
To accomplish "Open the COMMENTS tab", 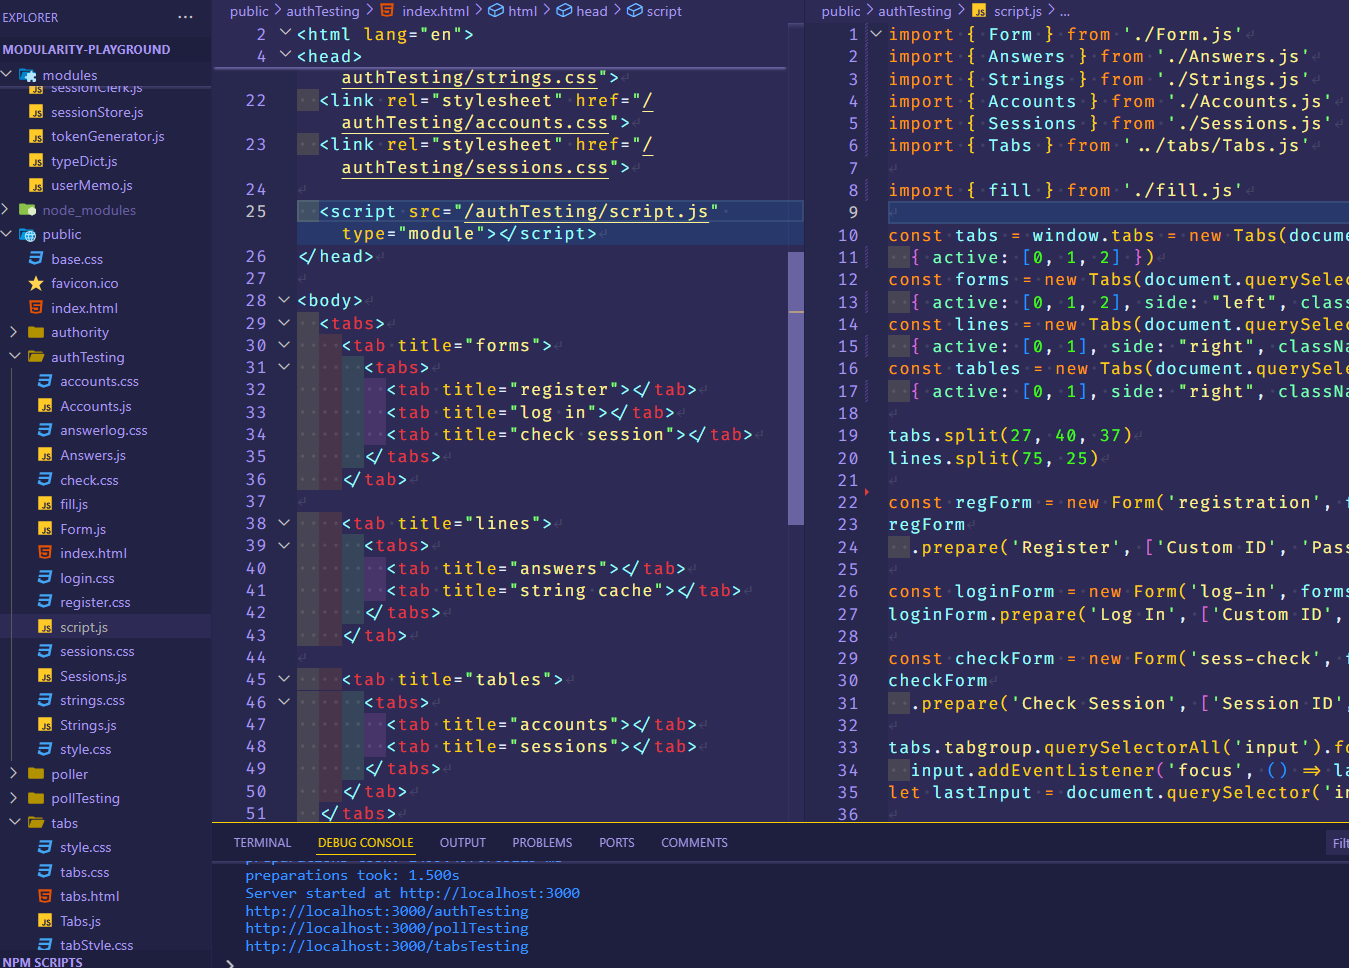I will [x=694, y=843].
